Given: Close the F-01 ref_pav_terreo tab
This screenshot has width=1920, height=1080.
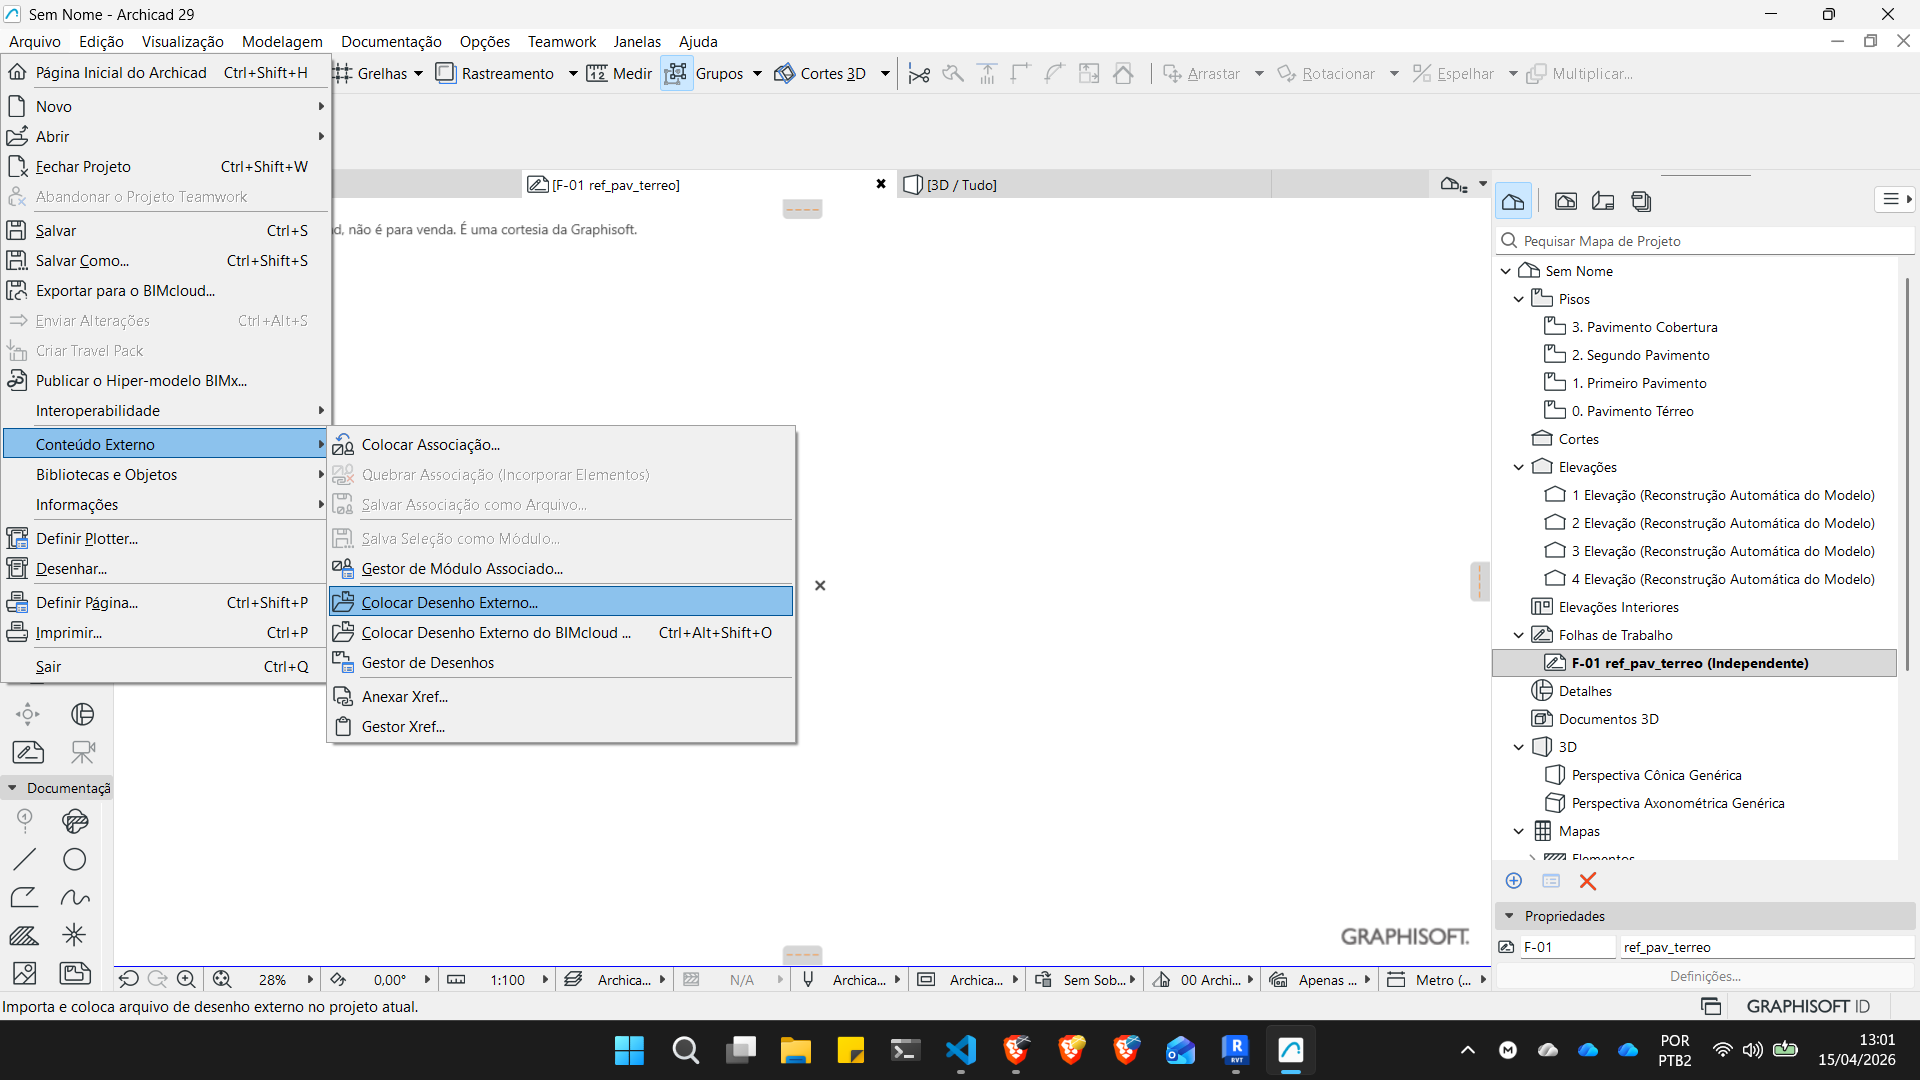Looking at the screenshot, I should coord(881,184).
